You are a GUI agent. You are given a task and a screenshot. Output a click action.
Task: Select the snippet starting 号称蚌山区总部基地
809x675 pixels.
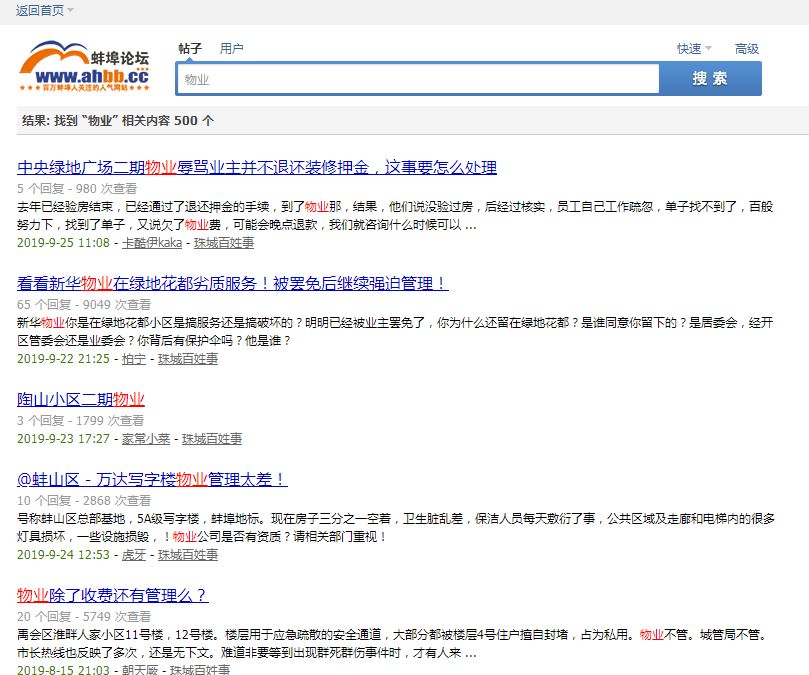(x=396, y=528)
